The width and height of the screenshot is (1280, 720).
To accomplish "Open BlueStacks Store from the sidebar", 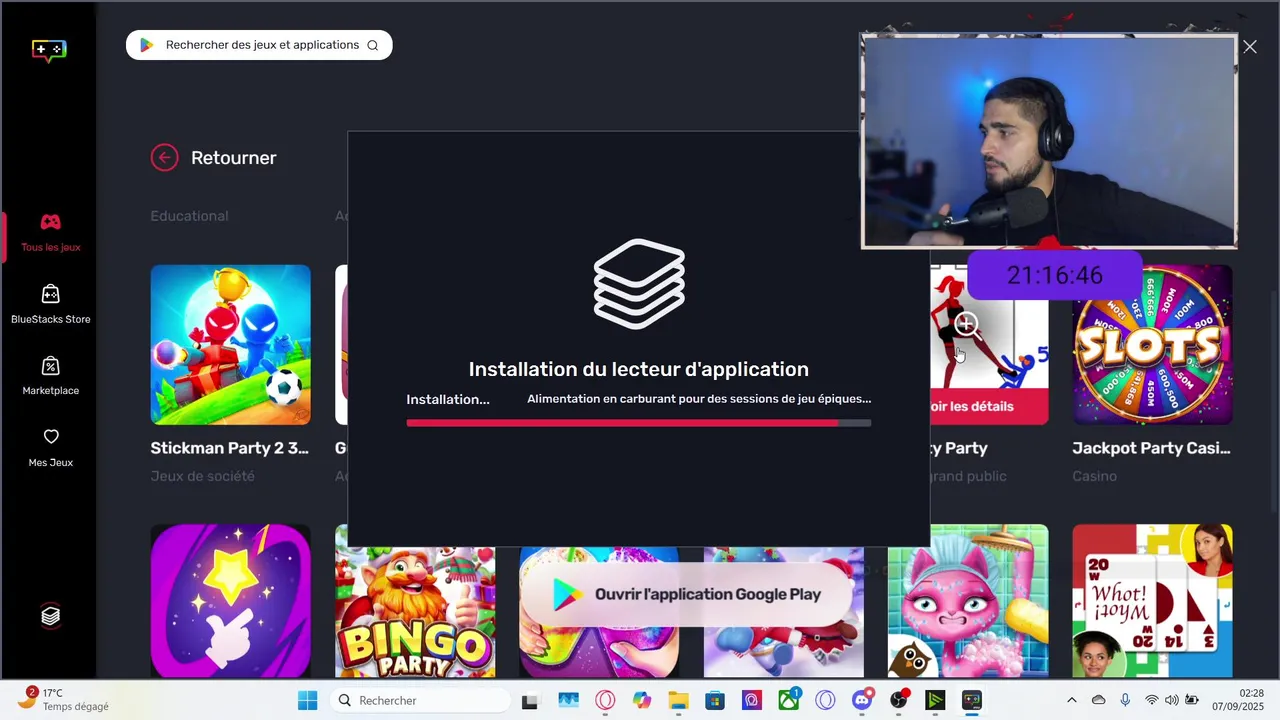I will click(x=50, y=304).
